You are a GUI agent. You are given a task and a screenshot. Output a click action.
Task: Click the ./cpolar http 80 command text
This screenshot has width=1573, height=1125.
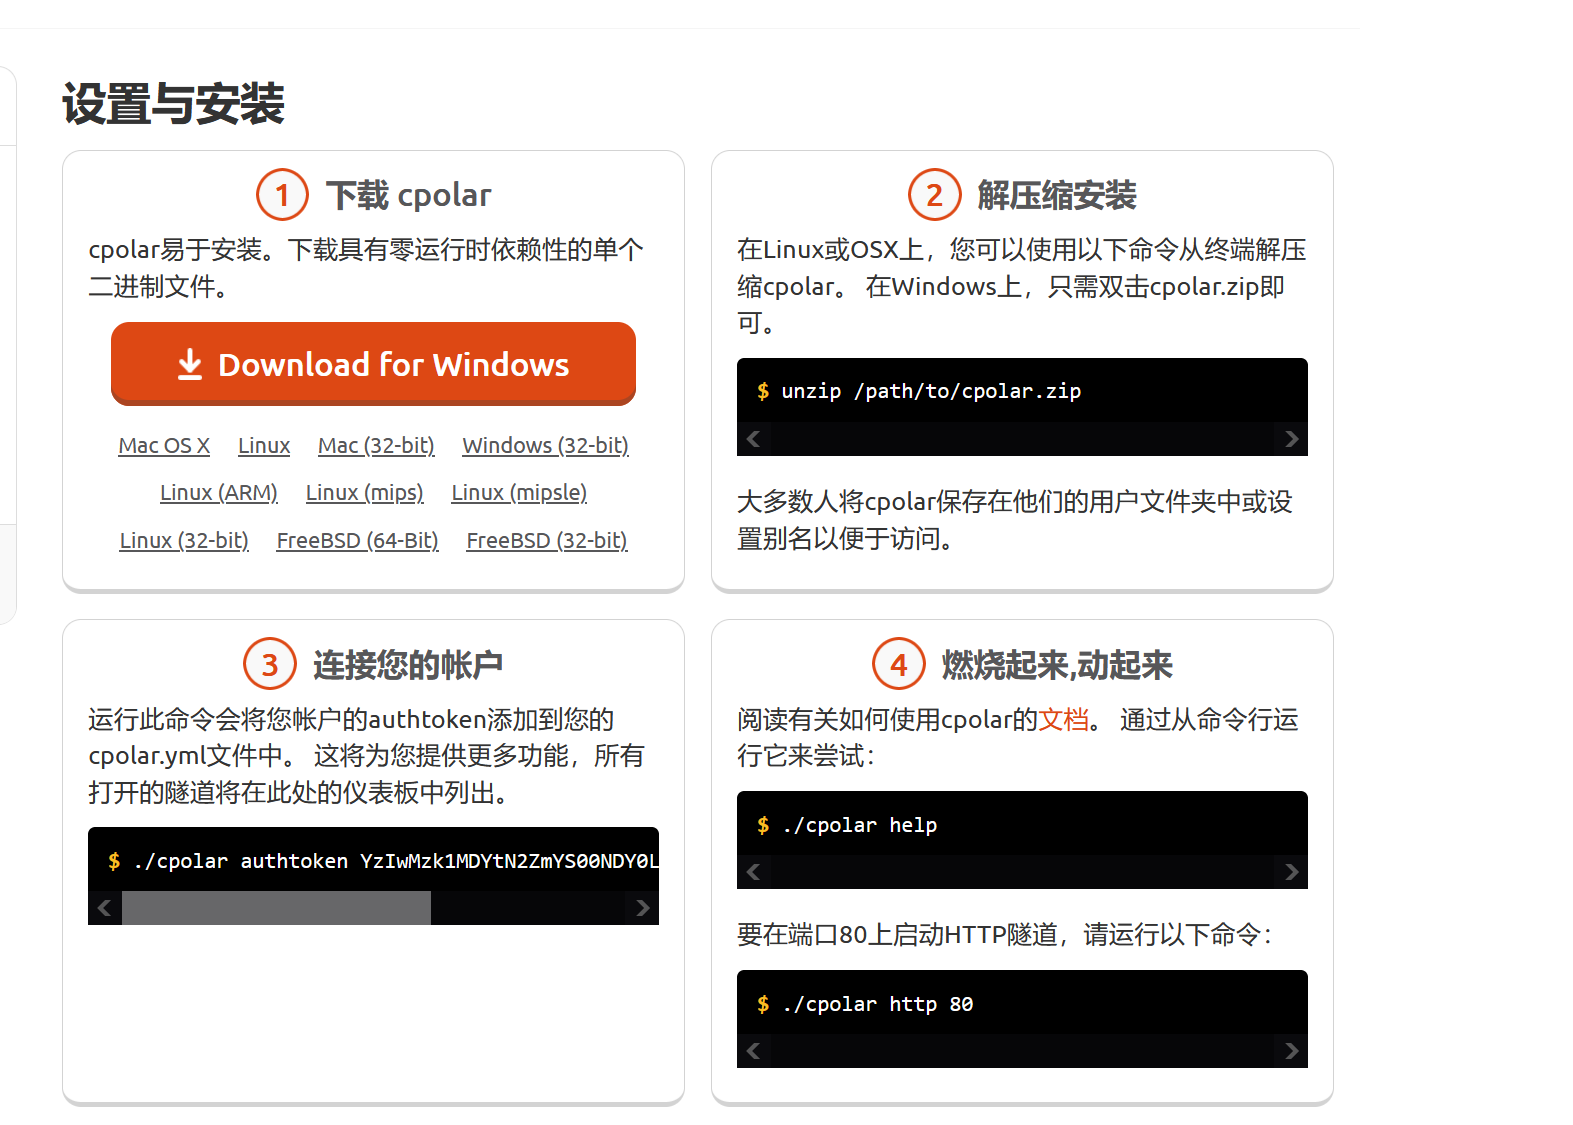[x=878, y=1004]
